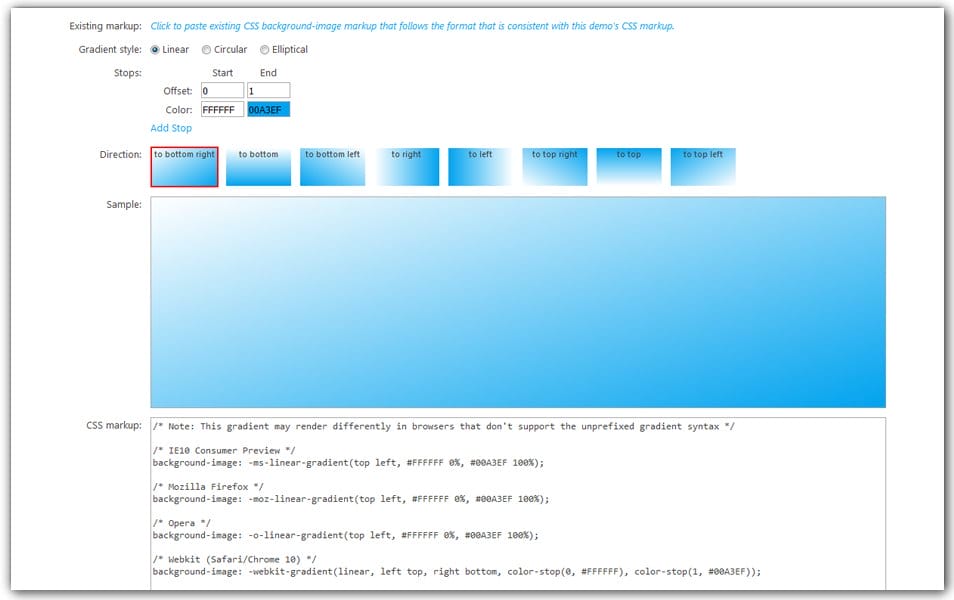Click the Add Stop link
Image resolution: width=954 pixels, height=600 pixels.
coord(171,128)
